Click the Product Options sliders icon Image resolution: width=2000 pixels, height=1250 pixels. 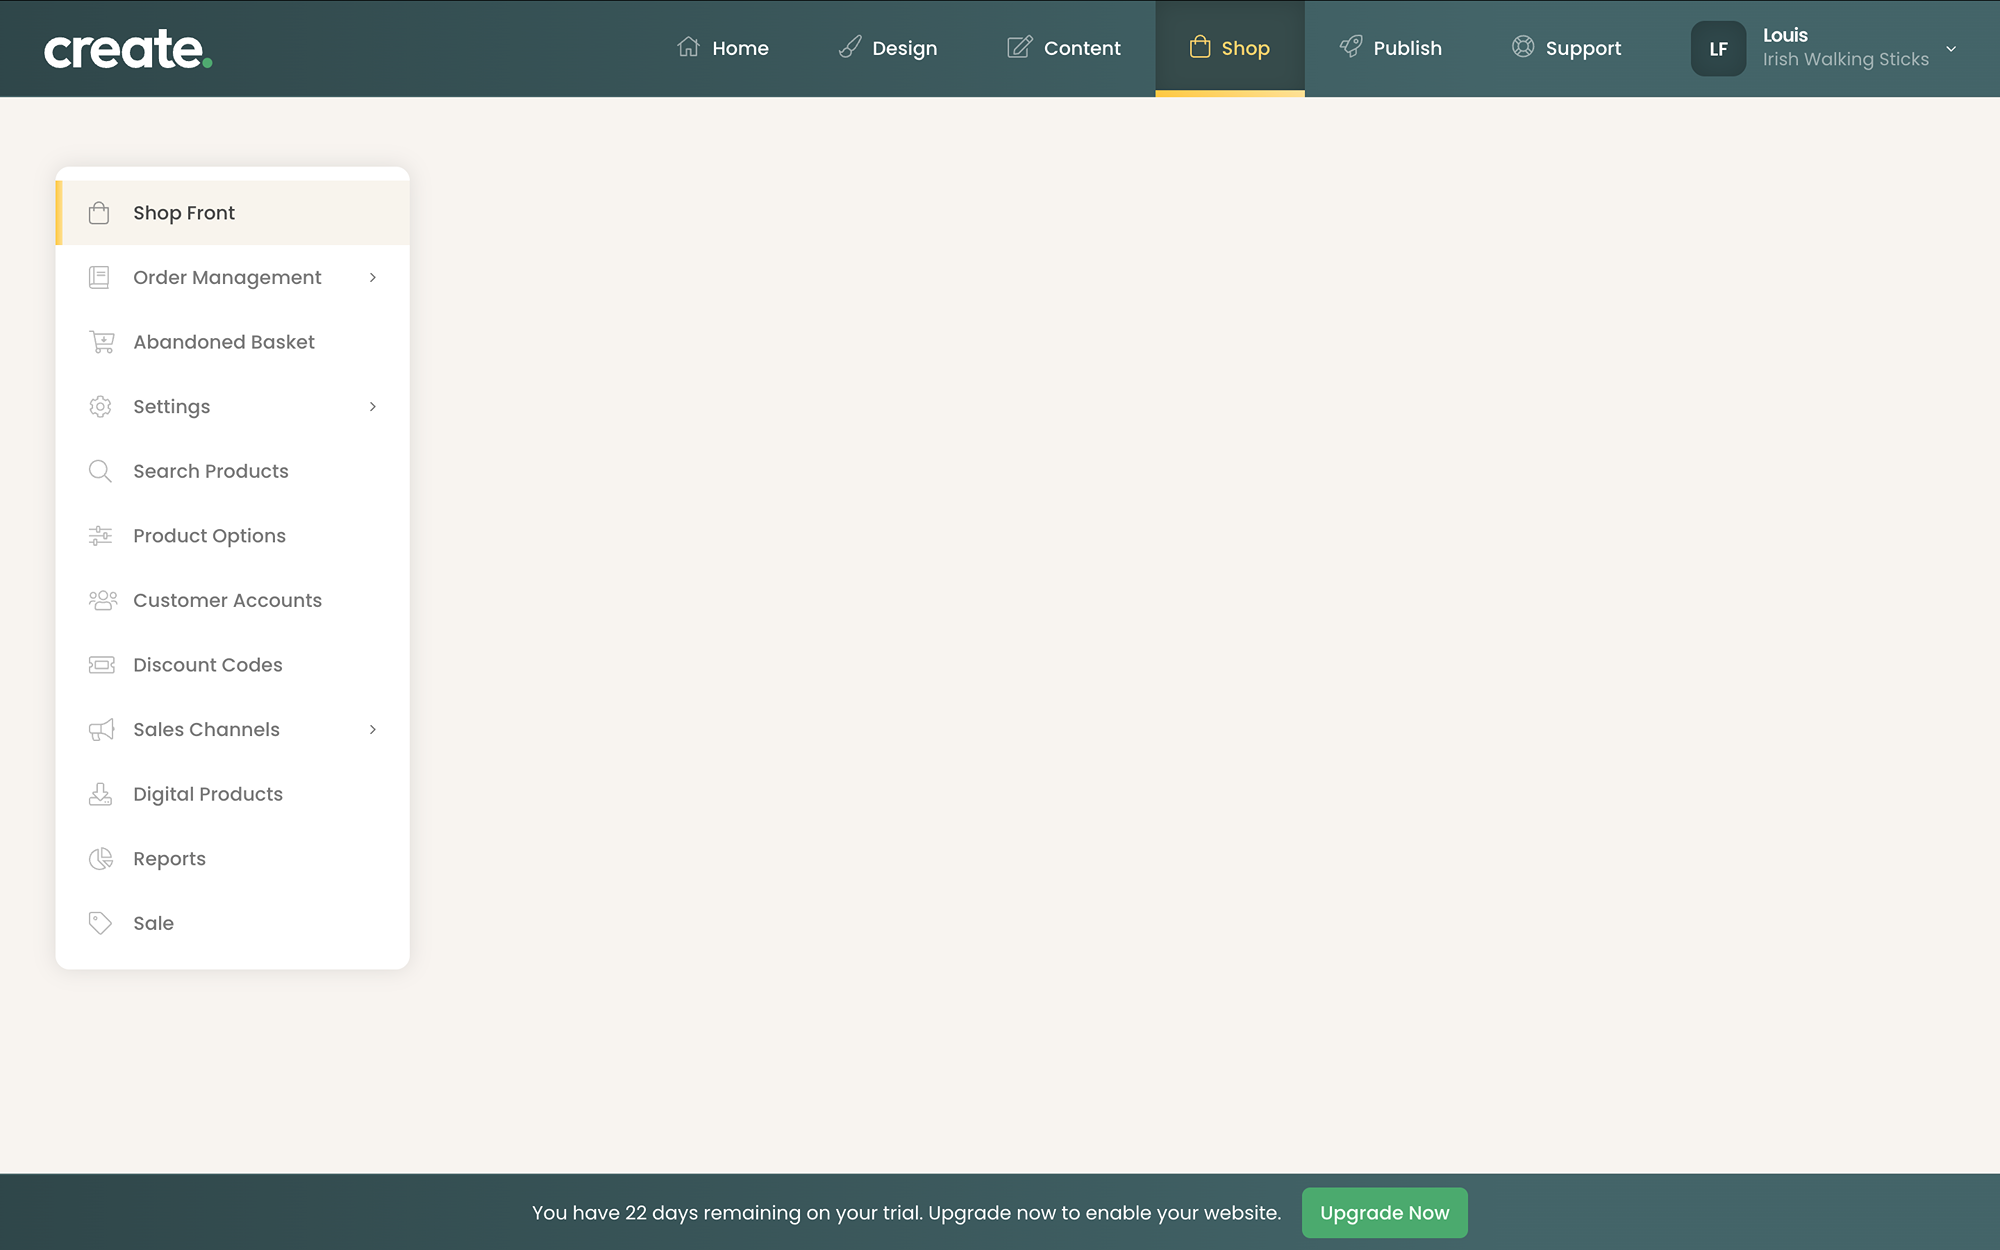point(100,536)
